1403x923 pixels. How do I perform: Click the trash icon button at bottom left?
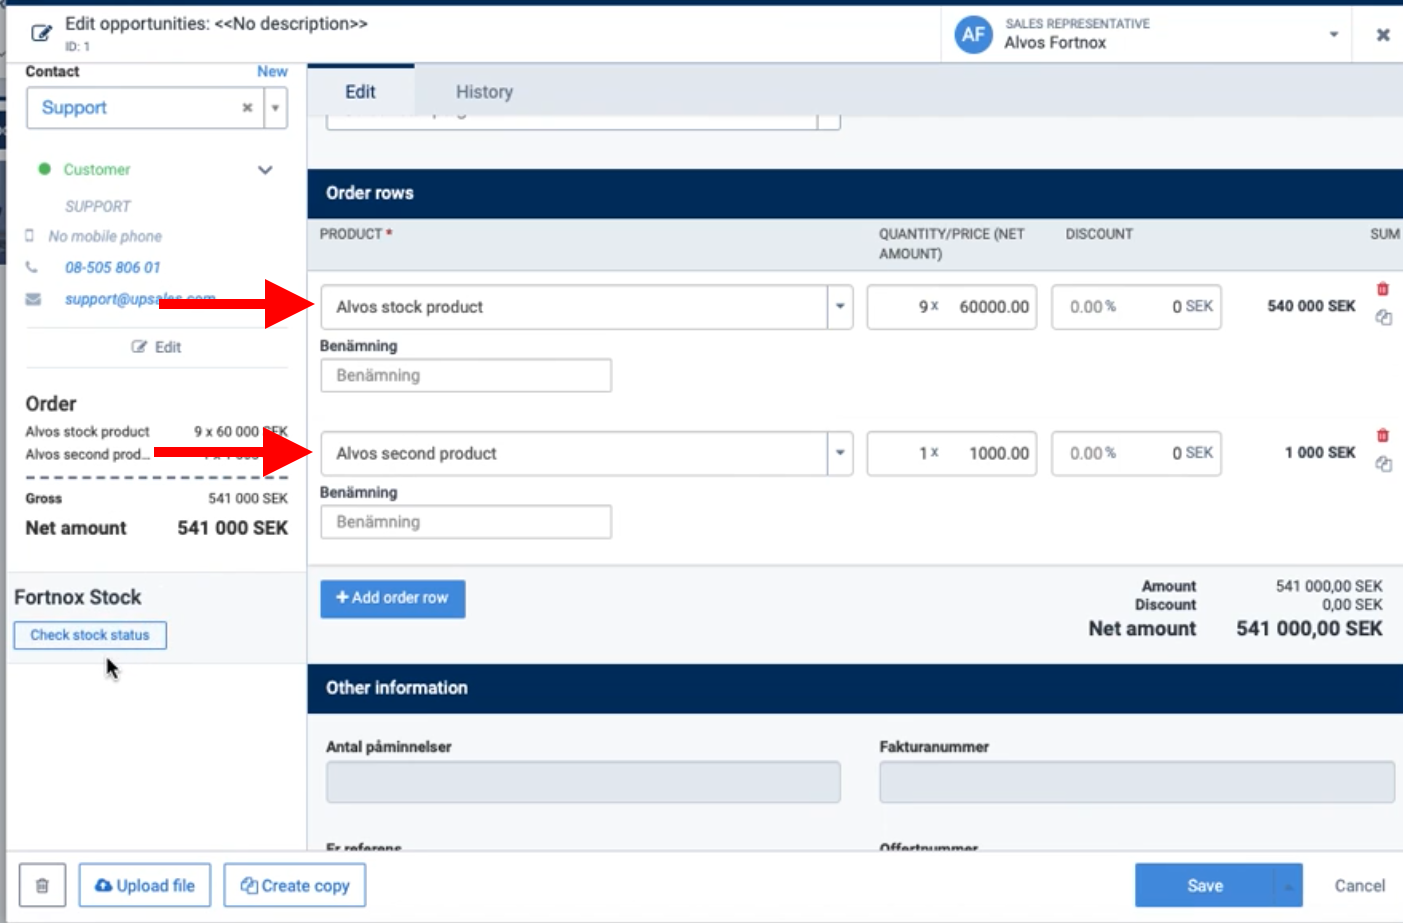pyautogui.click(x=42, y=885)
